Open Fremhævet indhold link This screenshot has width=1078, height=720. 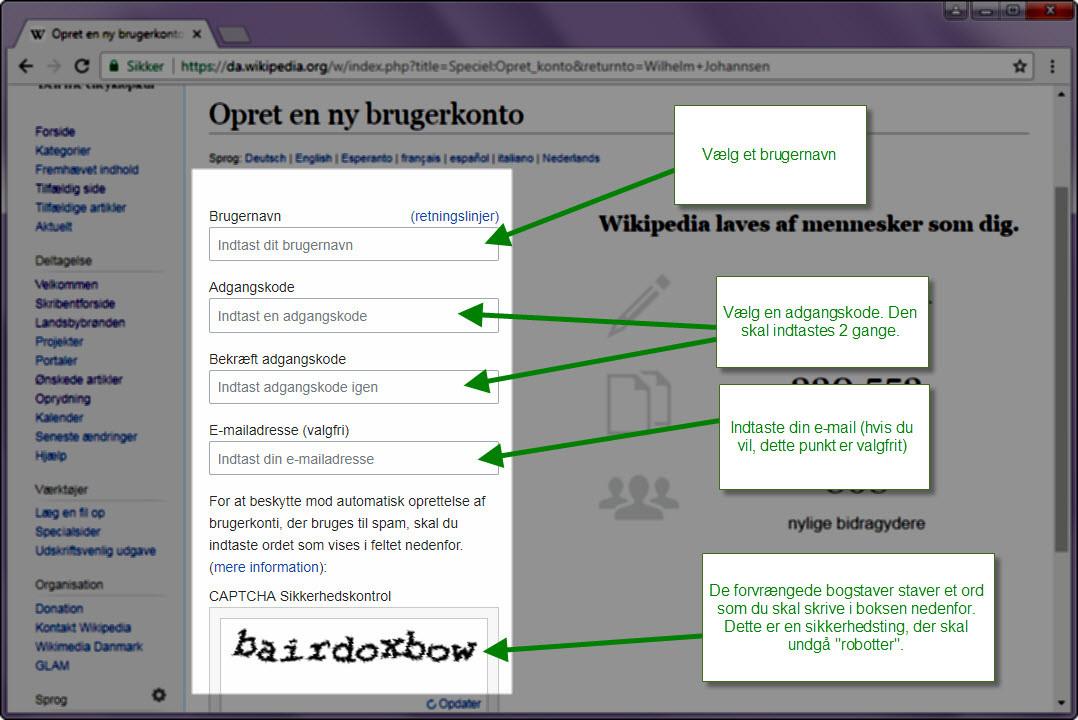[87, 169]
